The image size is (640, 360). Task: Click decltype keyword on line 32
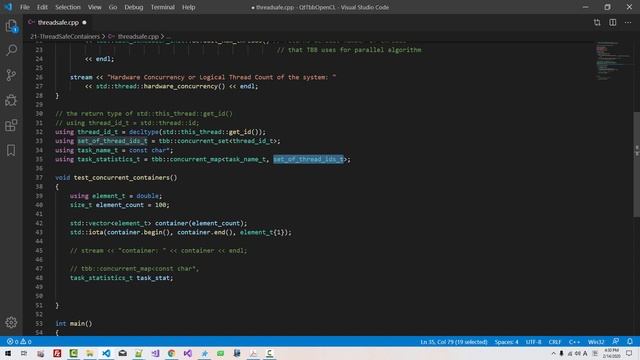point(144,132)
